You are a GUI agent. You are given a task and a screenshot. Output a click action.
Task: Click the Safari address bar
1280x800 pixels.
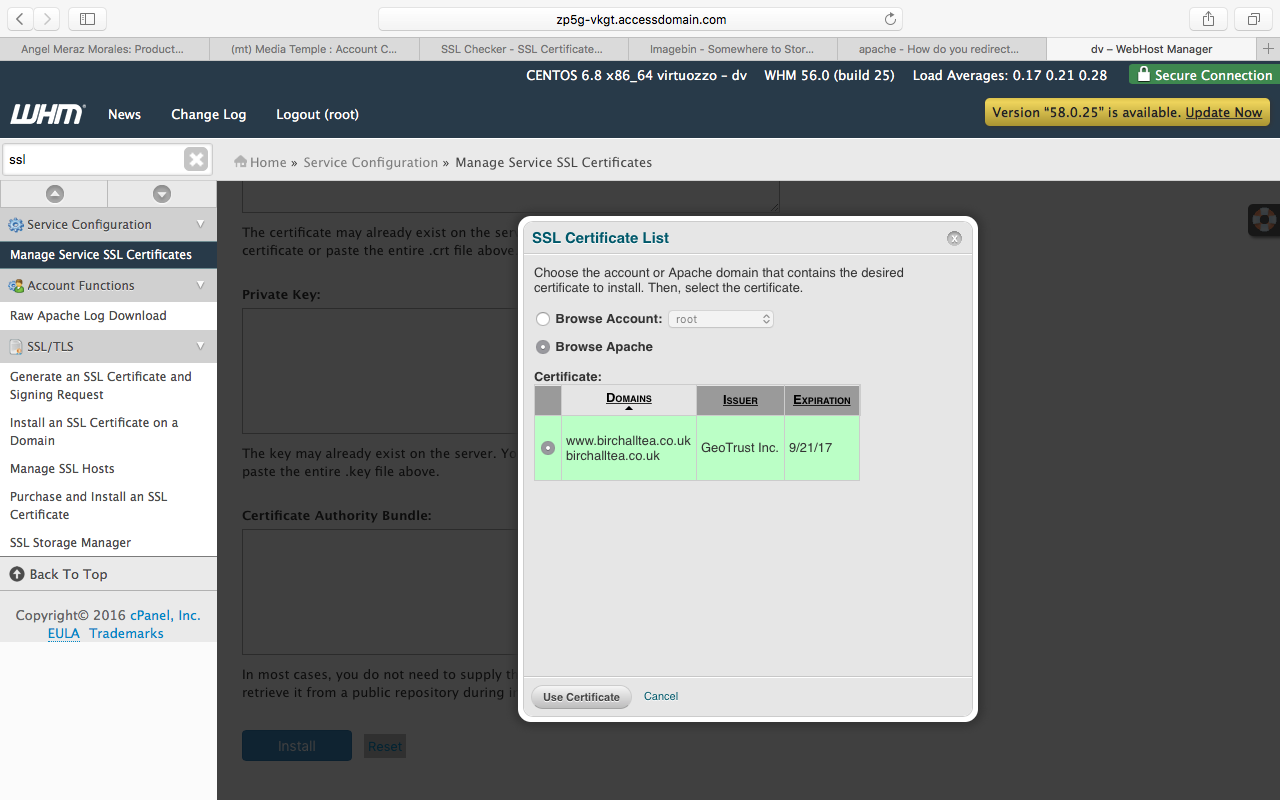[640, 19]
